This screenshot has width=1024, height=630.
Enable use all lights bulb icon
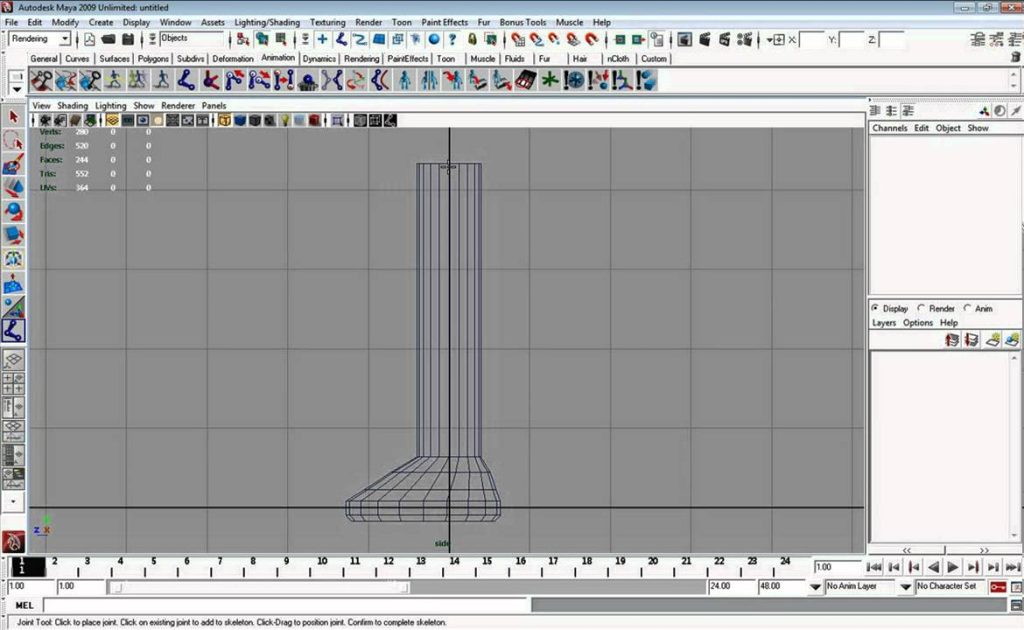[285, 120]
